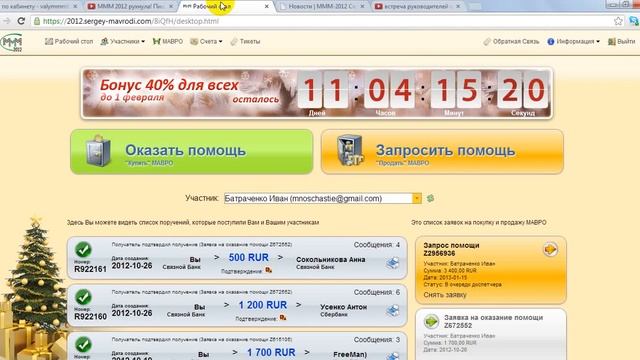This screenshot has height=360, width=640.
Task: Click the 1 200 RUR amount
Action: [x=263, y=305]
